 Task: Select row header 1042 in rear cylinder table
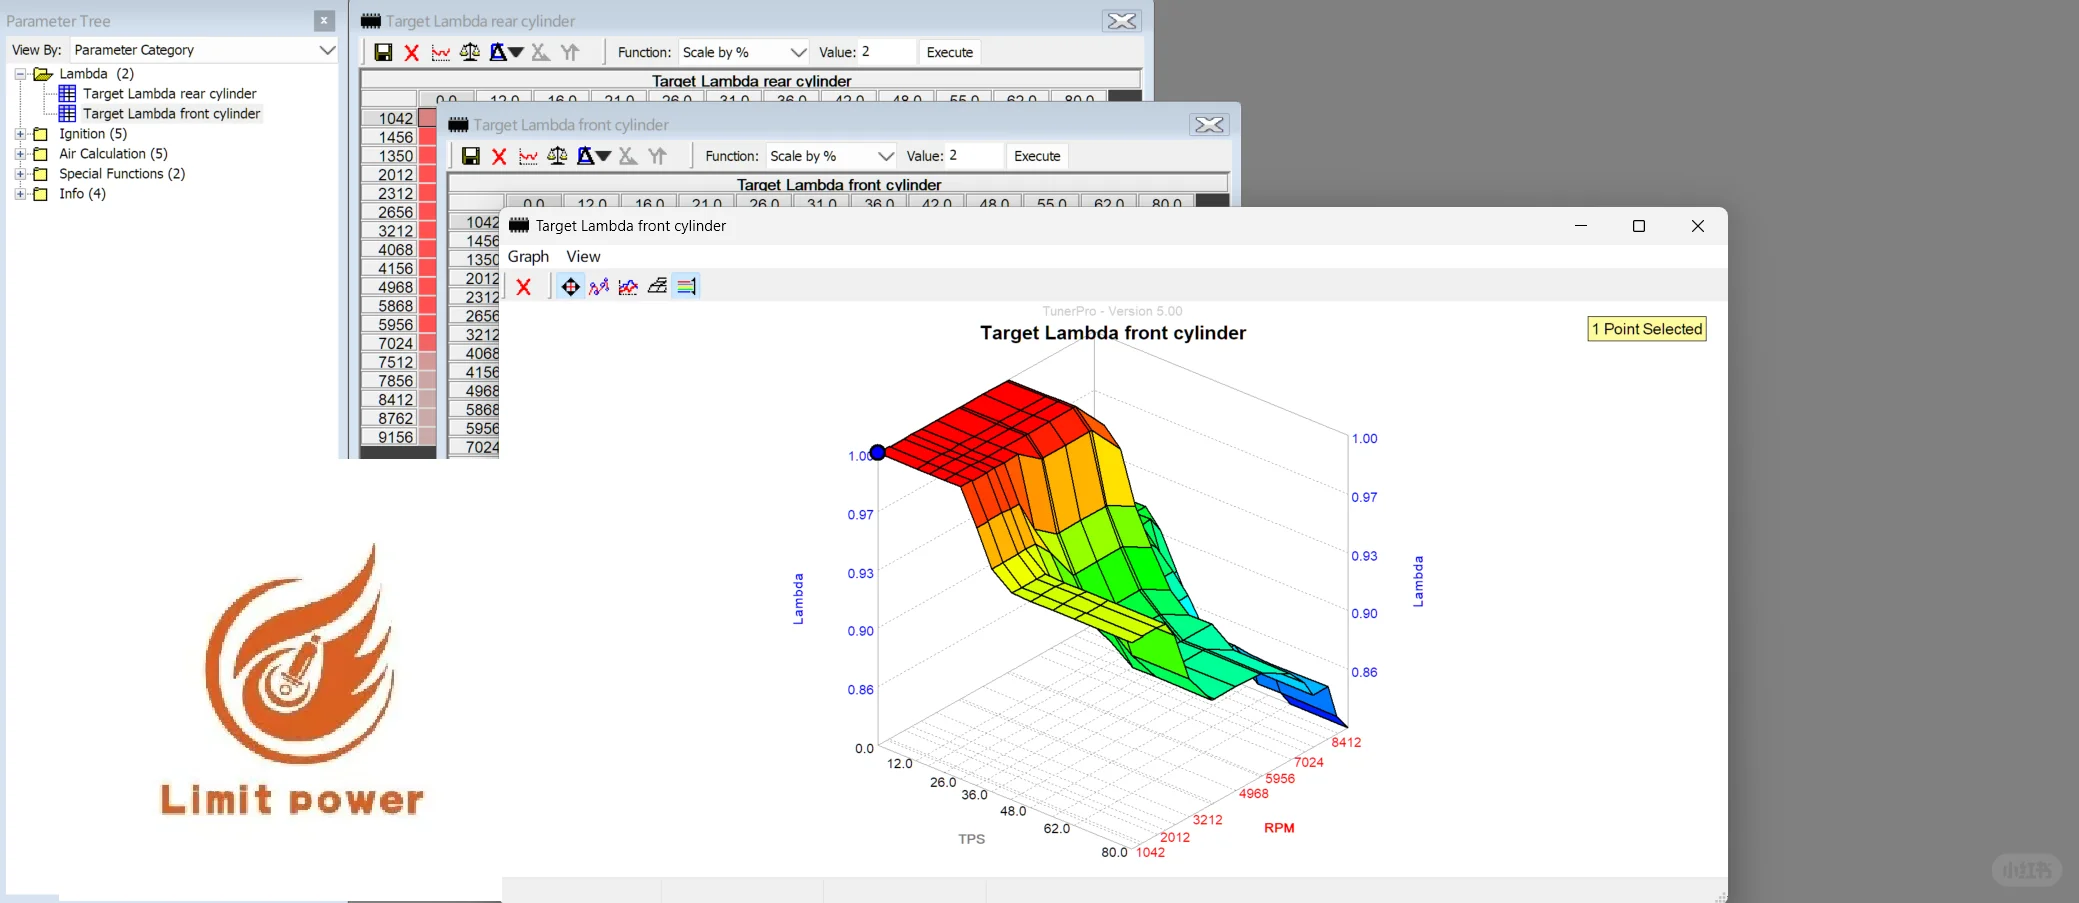[389, 118]
